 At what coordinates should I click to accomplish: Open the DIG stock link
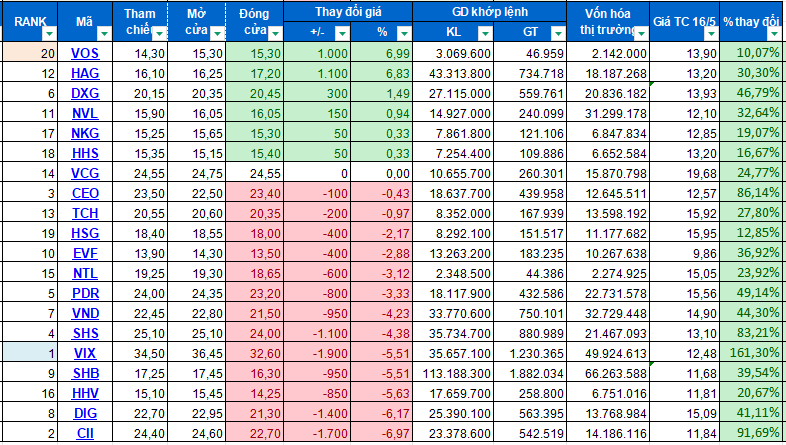tap(85, 413)
